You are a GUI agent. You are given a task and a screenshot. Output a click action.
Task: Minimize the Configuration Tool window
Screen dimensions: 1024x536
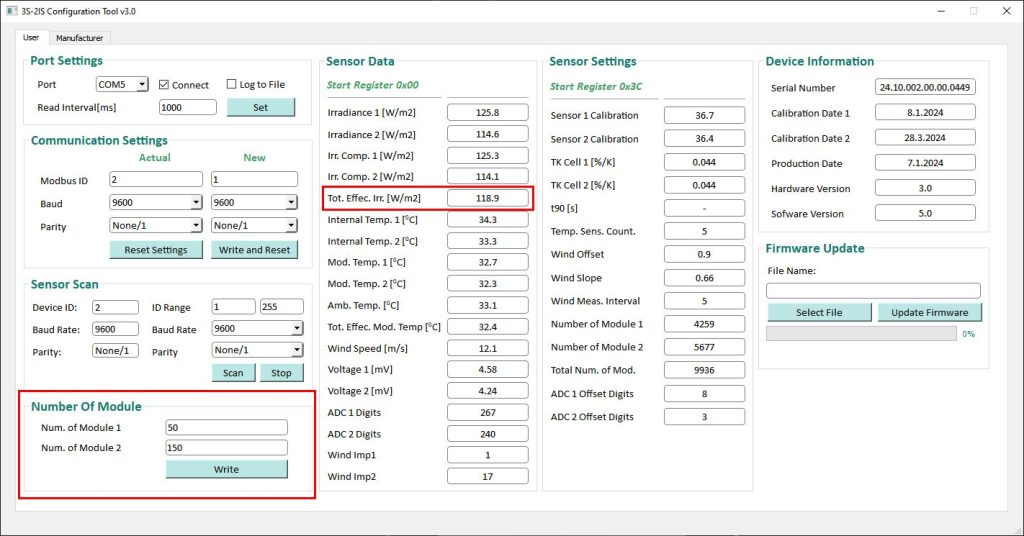coord(942,11)
